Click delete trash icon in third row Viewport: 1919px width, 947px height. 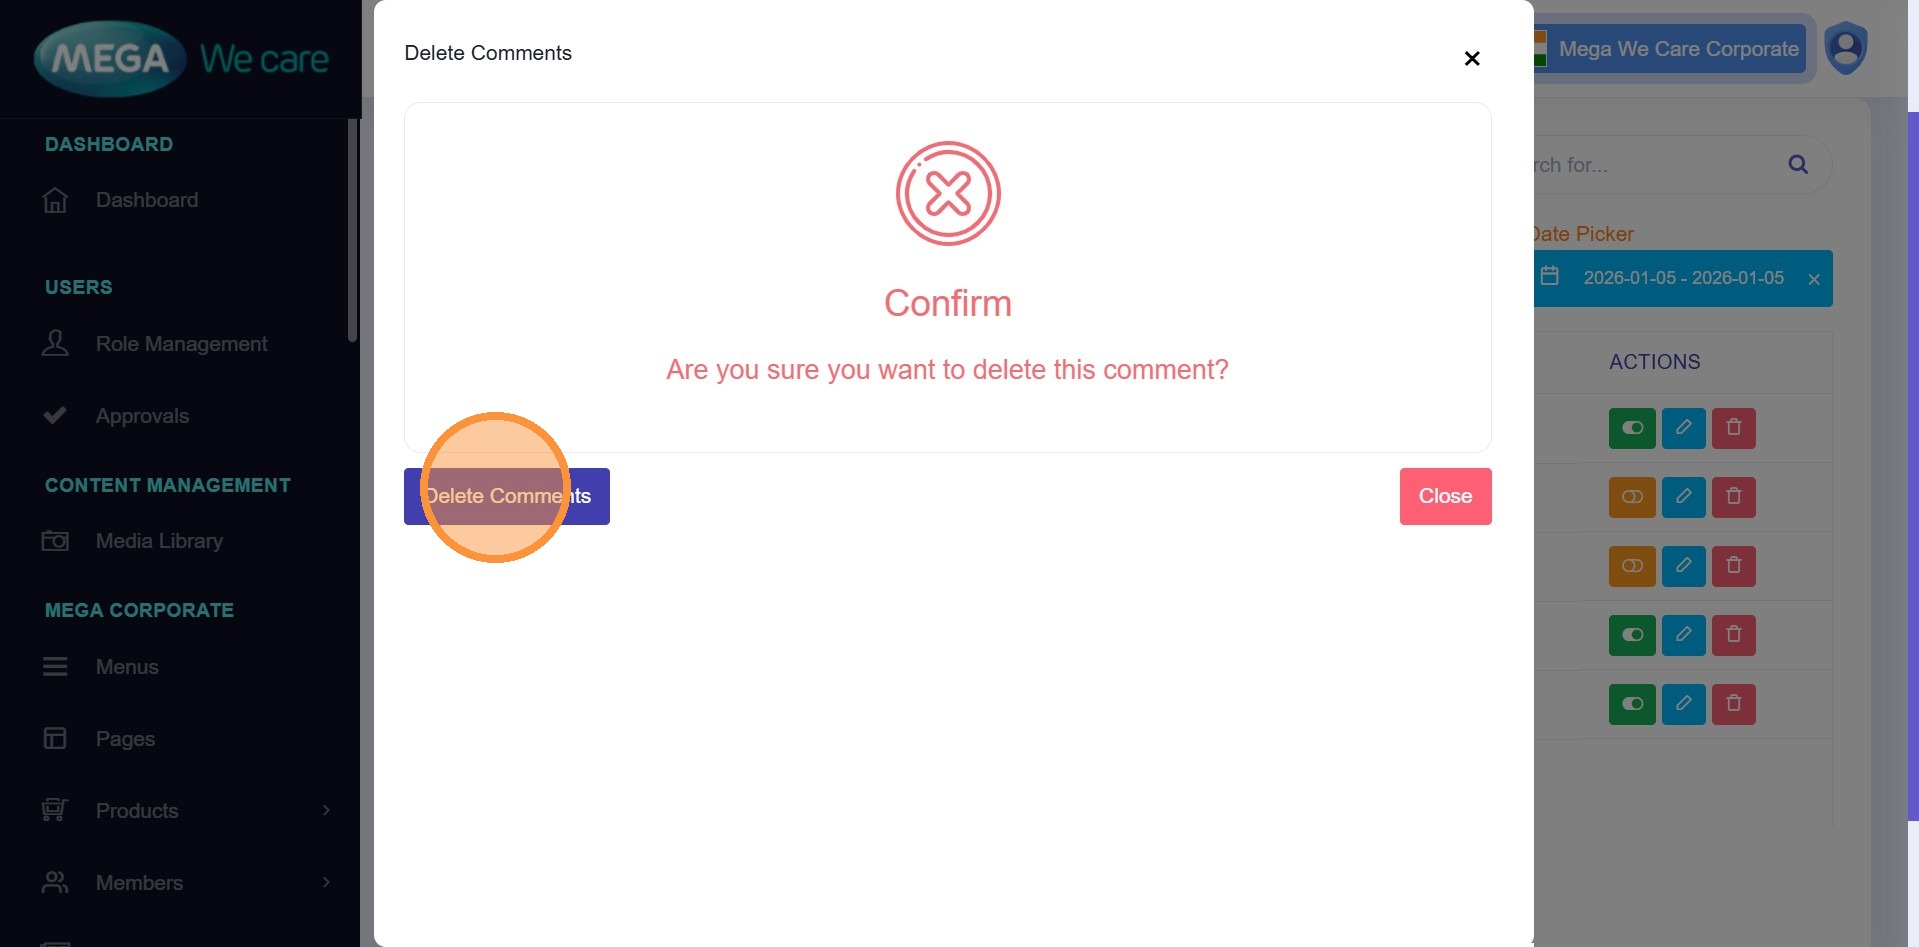(1733, 566)
